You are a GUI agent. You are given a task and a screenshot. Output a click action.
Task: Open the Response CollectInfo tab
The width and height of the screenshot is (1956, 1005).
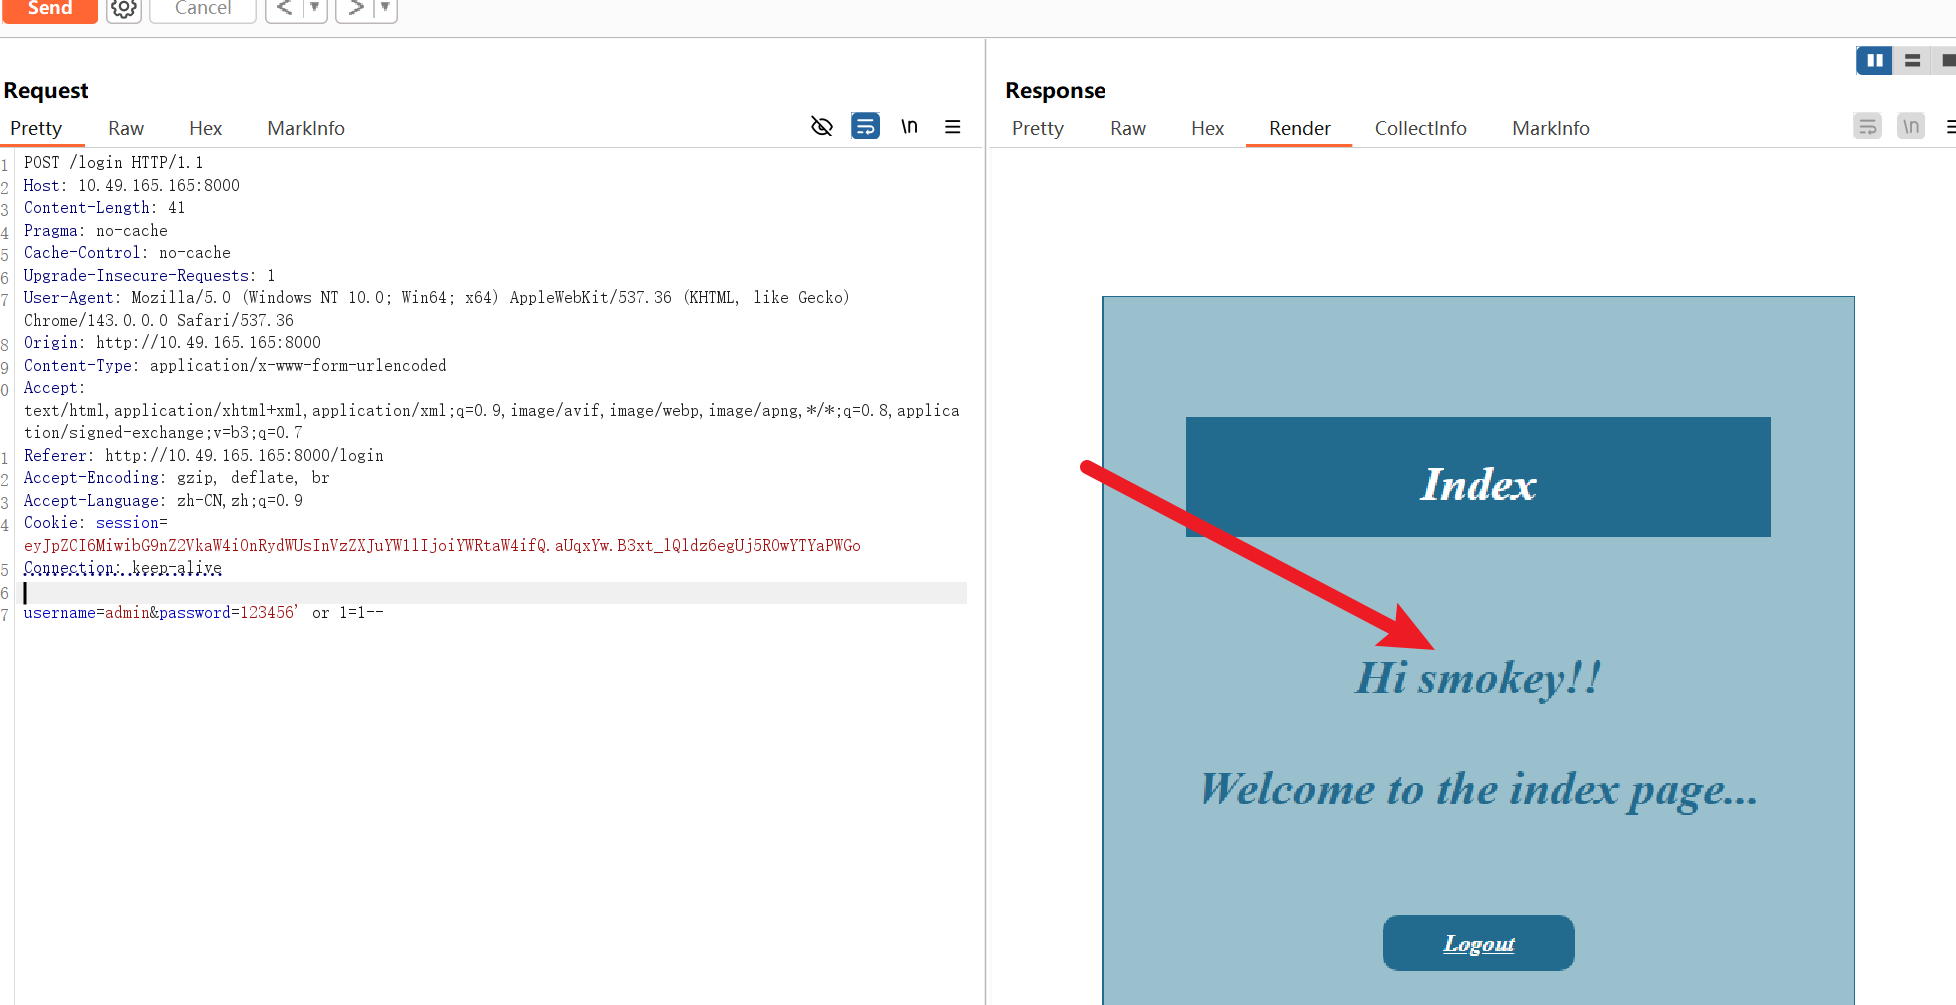1420,128
